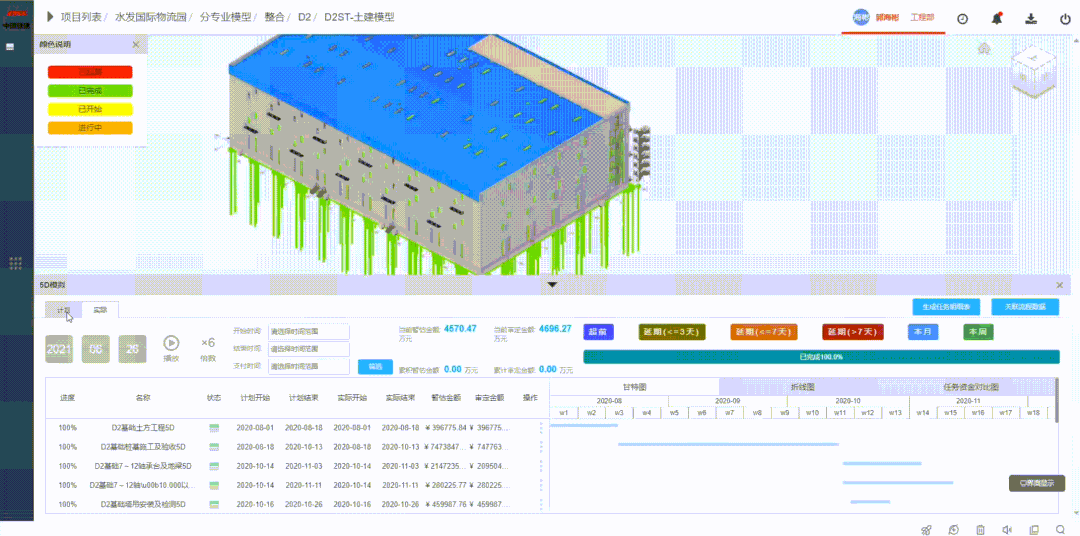Click the power logout icon

coord(1063,19)
